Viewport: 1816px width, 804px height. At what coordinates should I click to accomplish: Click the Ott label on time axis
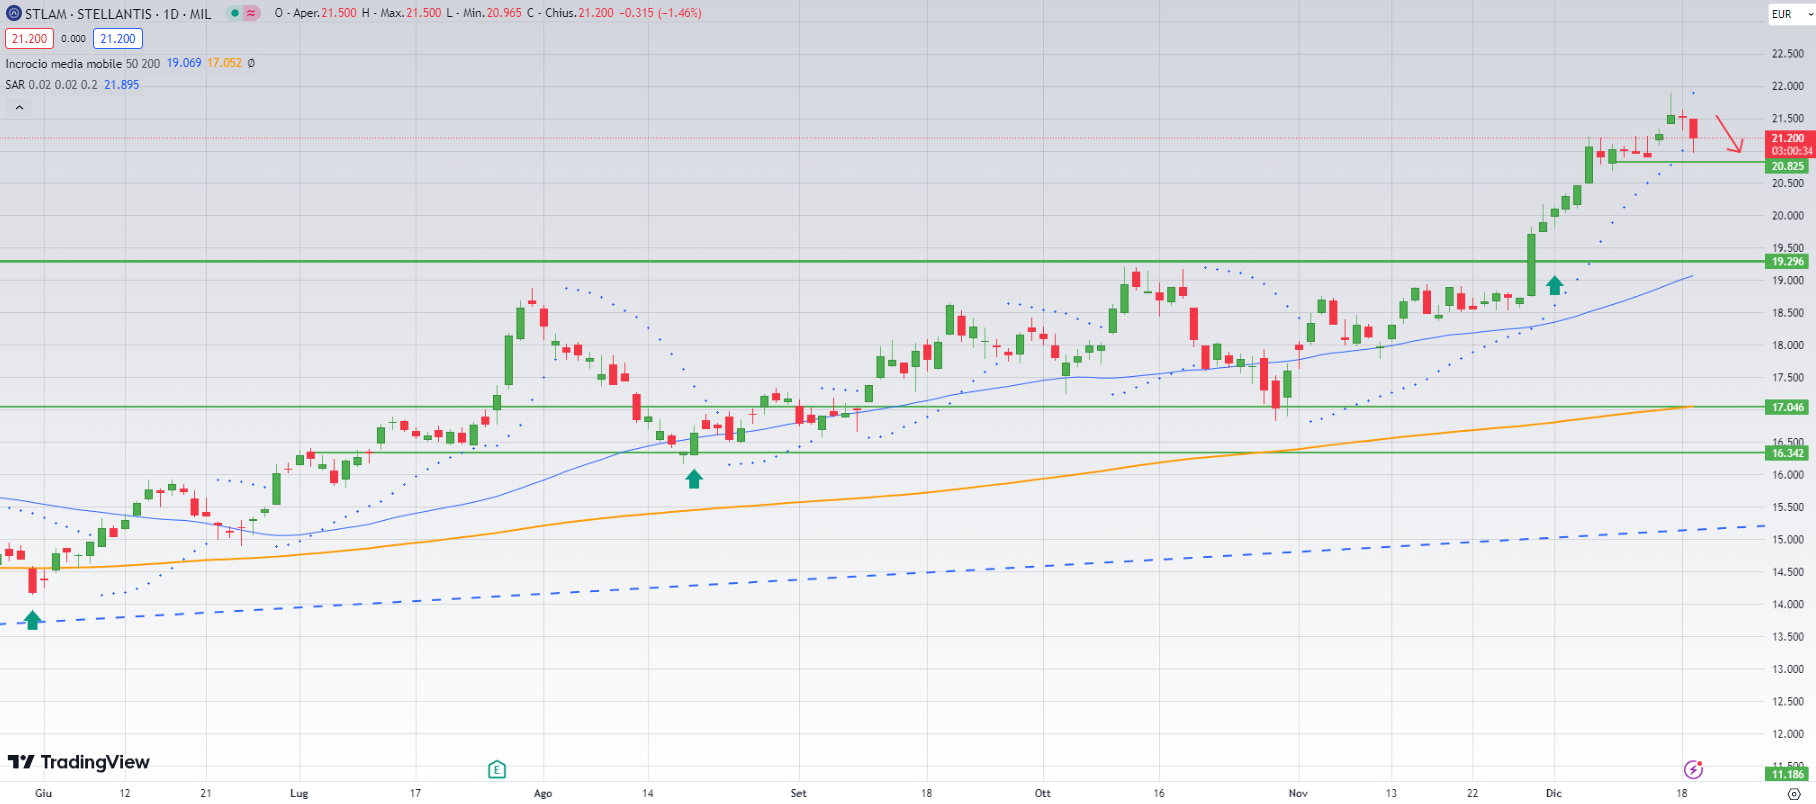1043,793
